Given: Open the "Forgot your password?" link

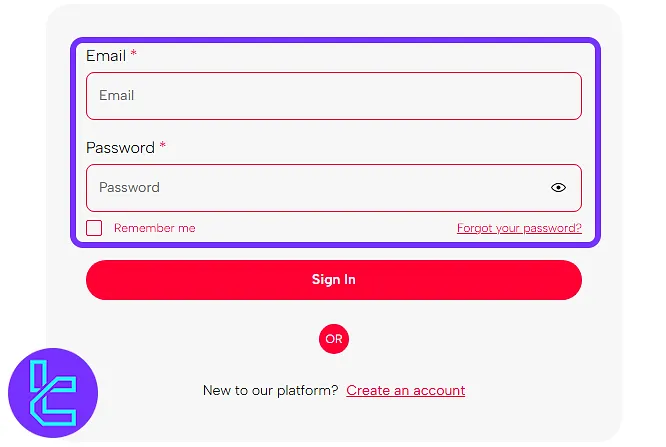Looking at the screenshot, I should [x=519, y=228].
